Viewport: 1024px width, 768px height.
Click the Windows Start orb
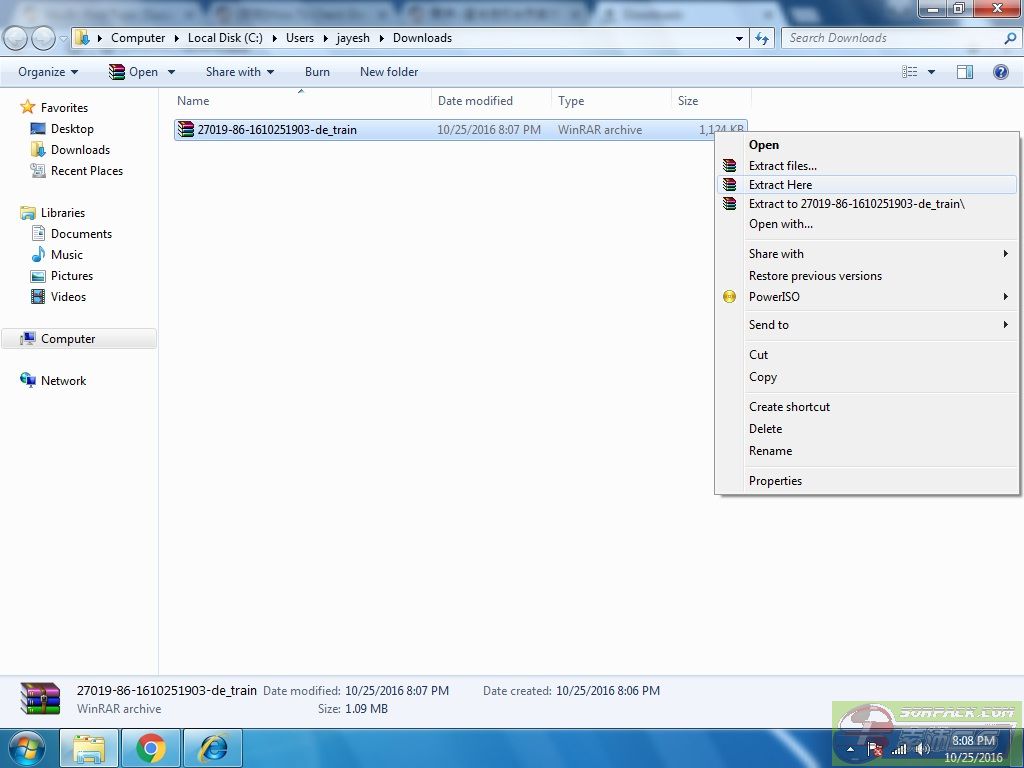point(26,748)
